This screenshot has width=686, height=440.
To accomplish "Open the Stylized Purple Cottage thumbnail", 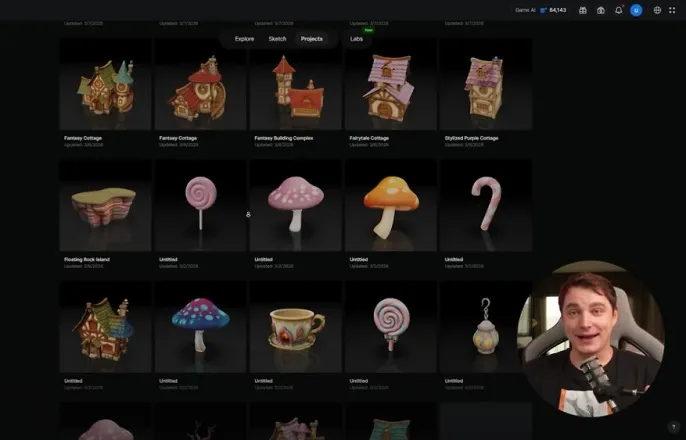I will (x=486, y=84).
